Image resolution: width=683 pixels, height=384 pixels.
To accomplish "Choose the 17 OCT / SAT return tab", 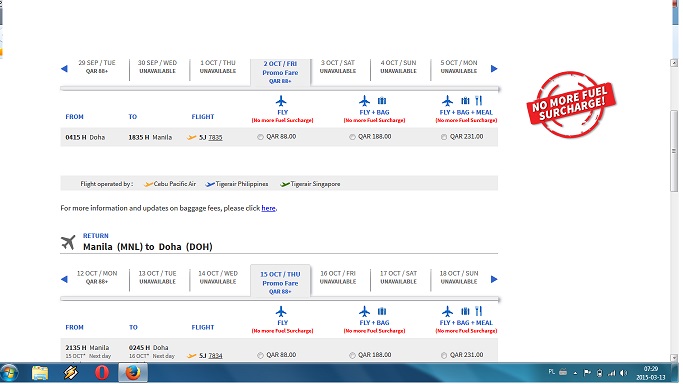I will [x=398, y=277].
